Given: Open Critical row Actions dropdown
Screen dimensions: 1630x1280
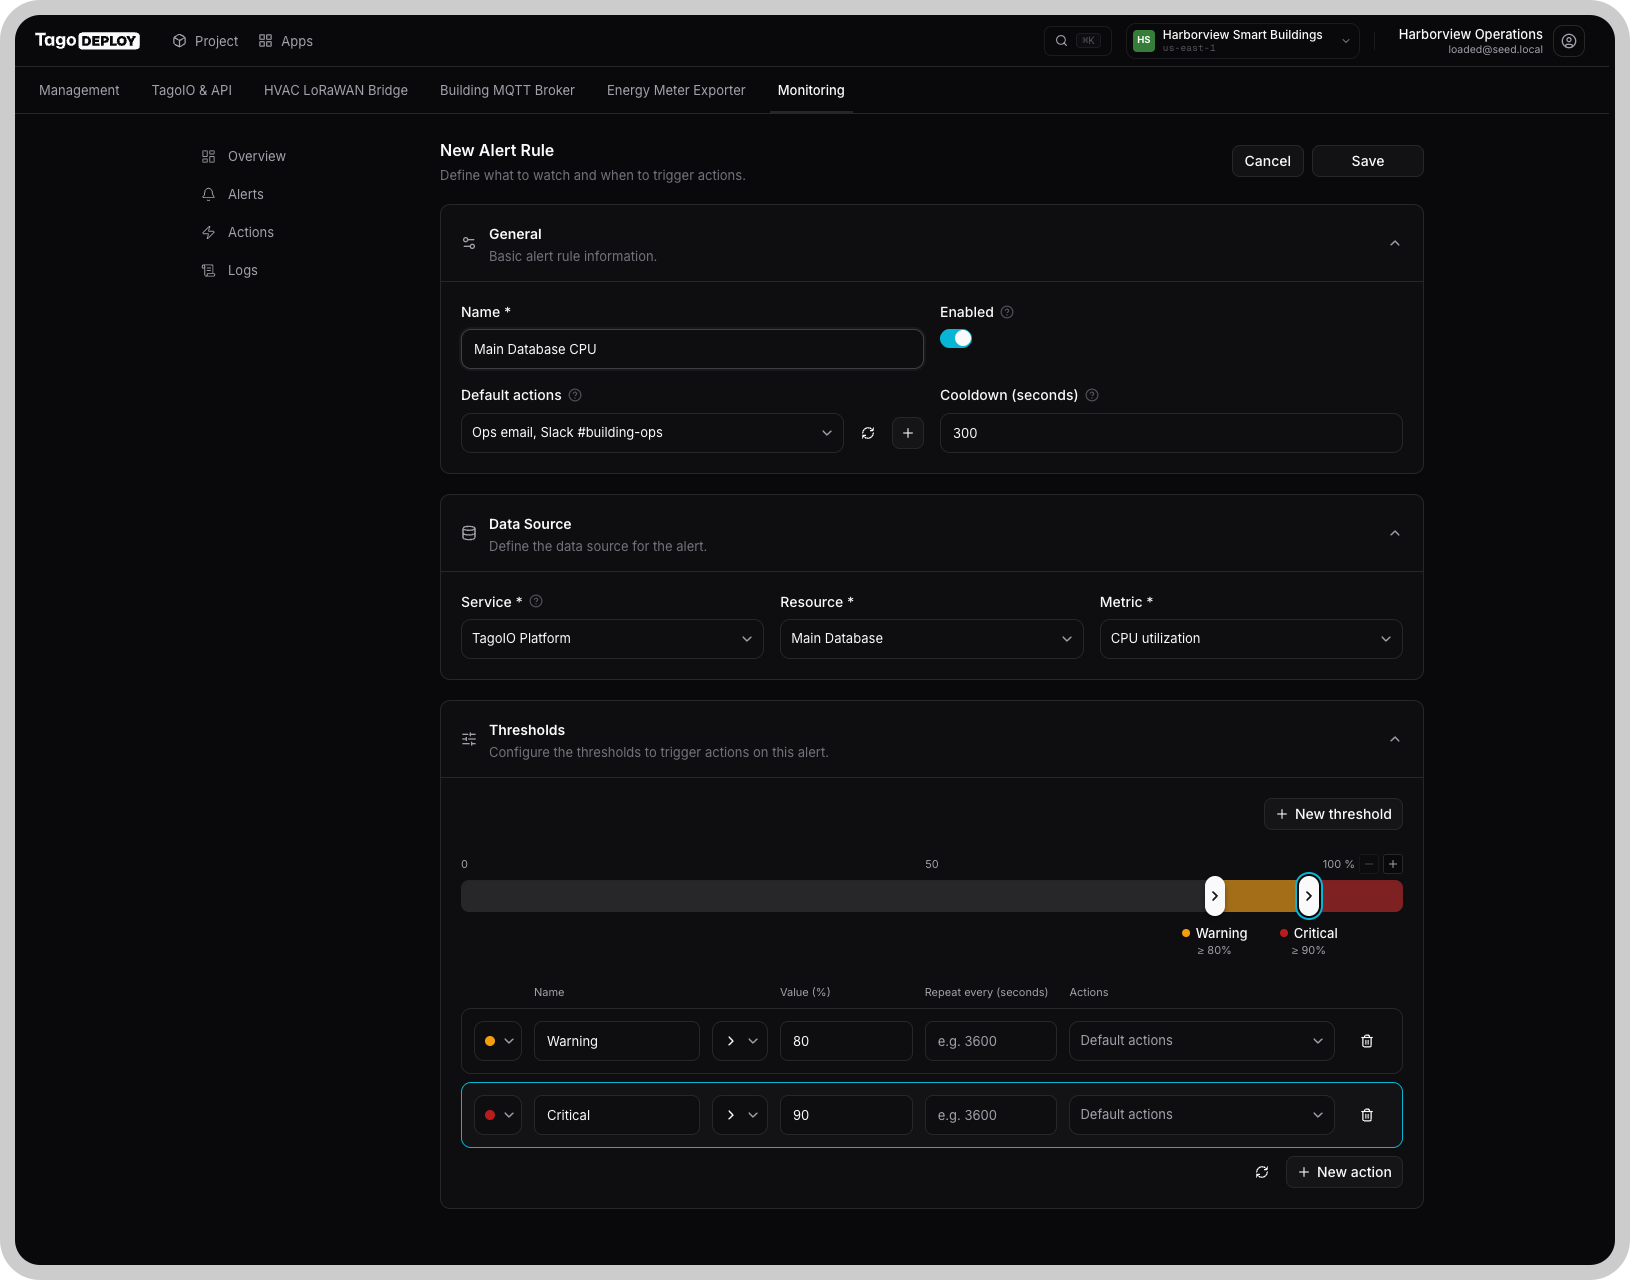Looking at the screenshot, I should 1202,1115.
